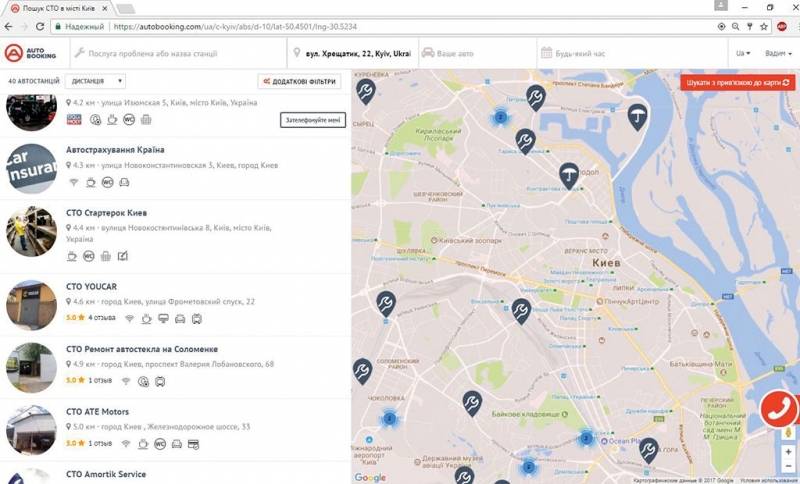
Task: Open the Вадим user account menu
Action: (777, 53)
